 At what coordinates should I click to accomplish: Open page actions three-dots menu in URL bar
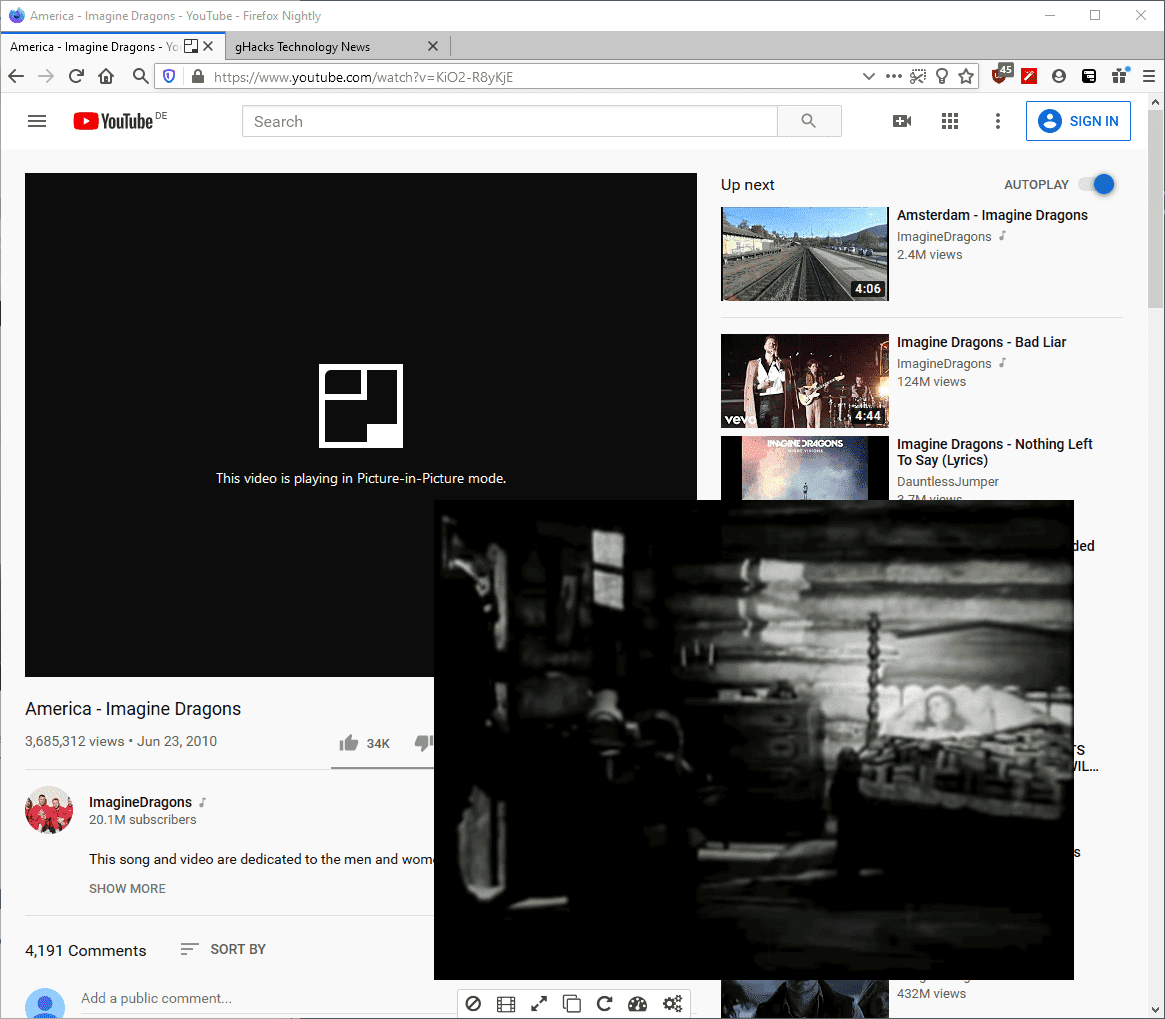tap(894, 76)
